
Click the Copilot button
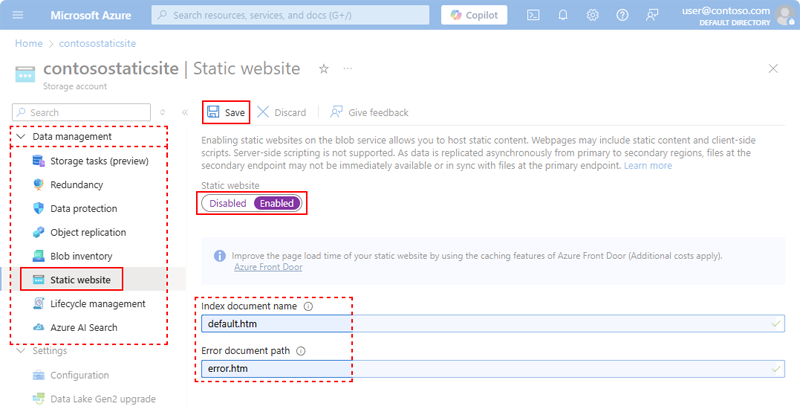pyautogui.click(x=474, y=15)
